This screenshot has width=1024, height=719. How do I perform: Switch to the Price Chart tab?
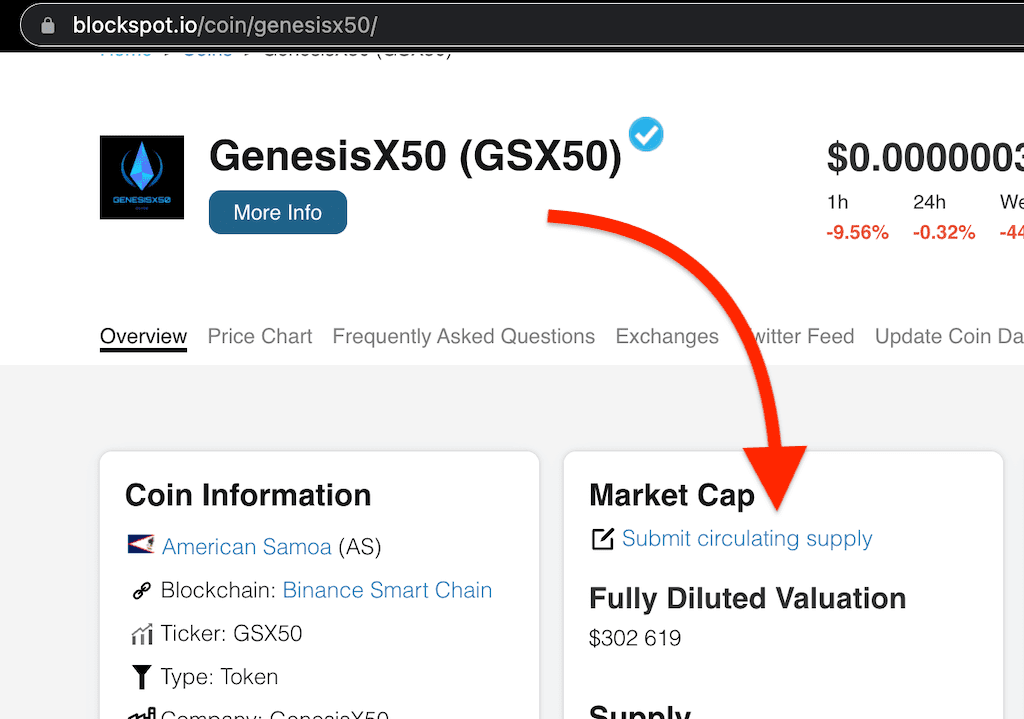[260, 336]
